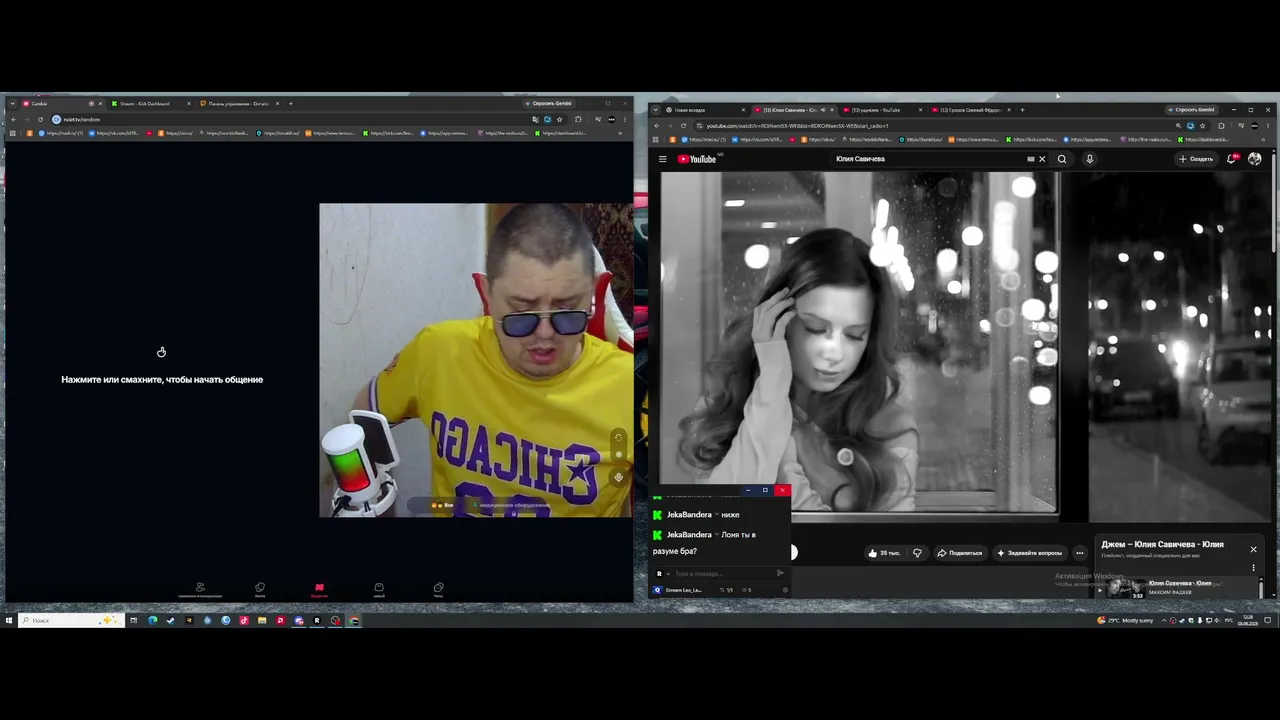Open a new tab in rulet.tv browser
The height and width of the screenshot is (720, 1280).
tap(291, 103)
